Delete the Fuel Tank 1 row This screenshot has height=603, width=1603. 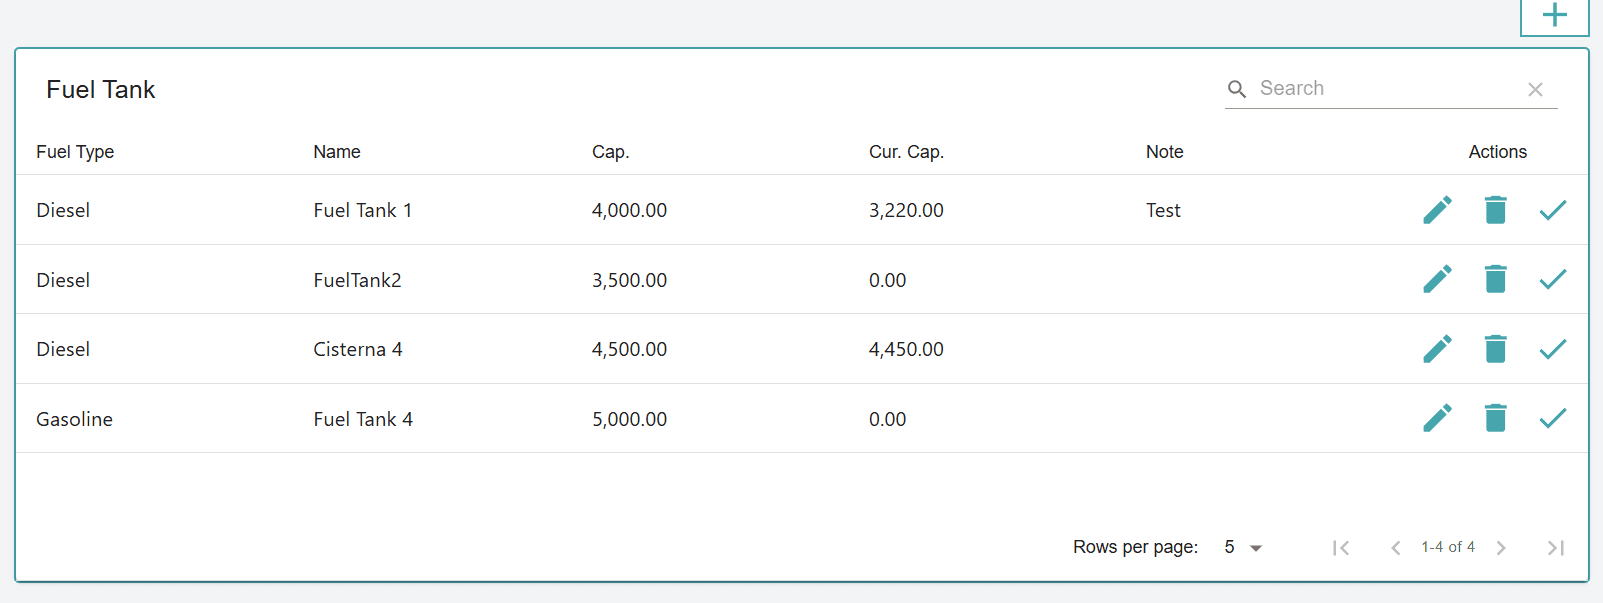click(x=1495, y=210)
